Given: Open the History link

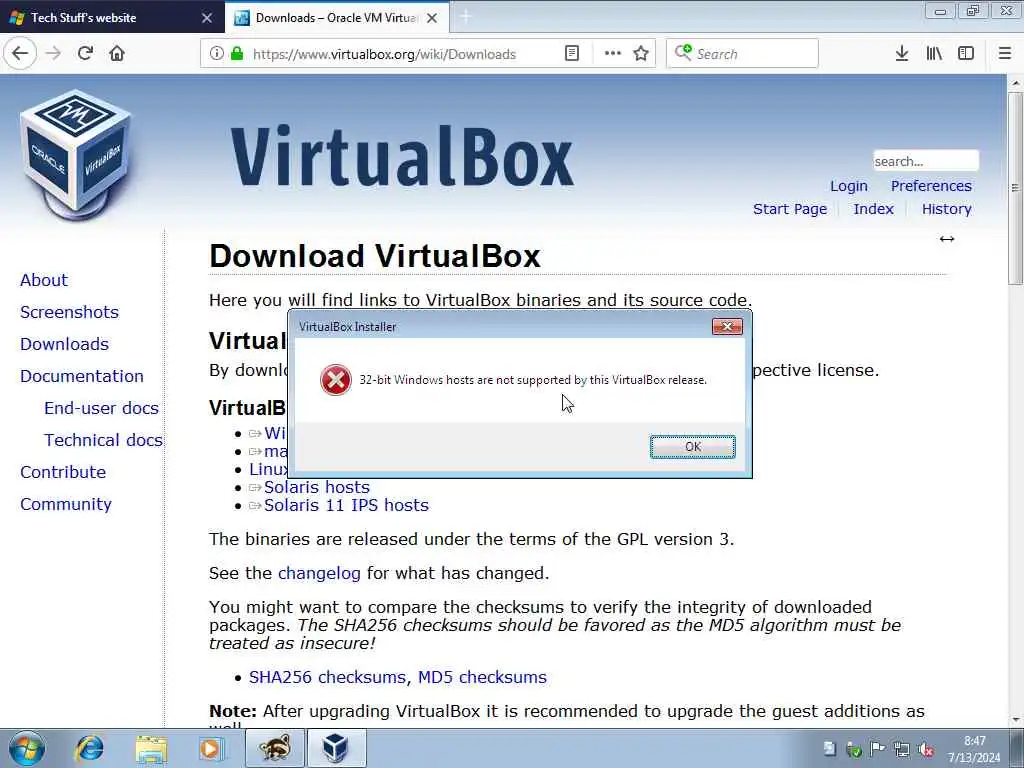Looking at the screenshot, I should pyautogui.click(x=946, y=209).
